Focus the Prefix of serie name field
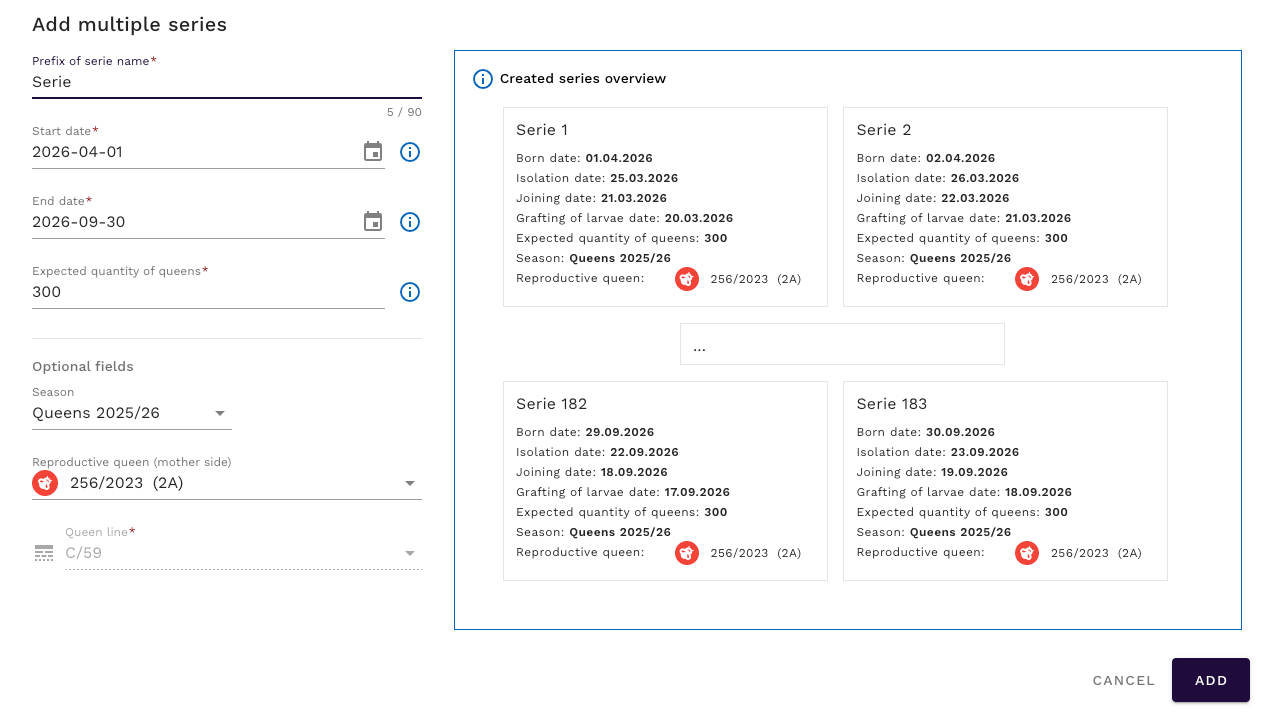The height and width of the screenshot is (721, 1275). 200,82
